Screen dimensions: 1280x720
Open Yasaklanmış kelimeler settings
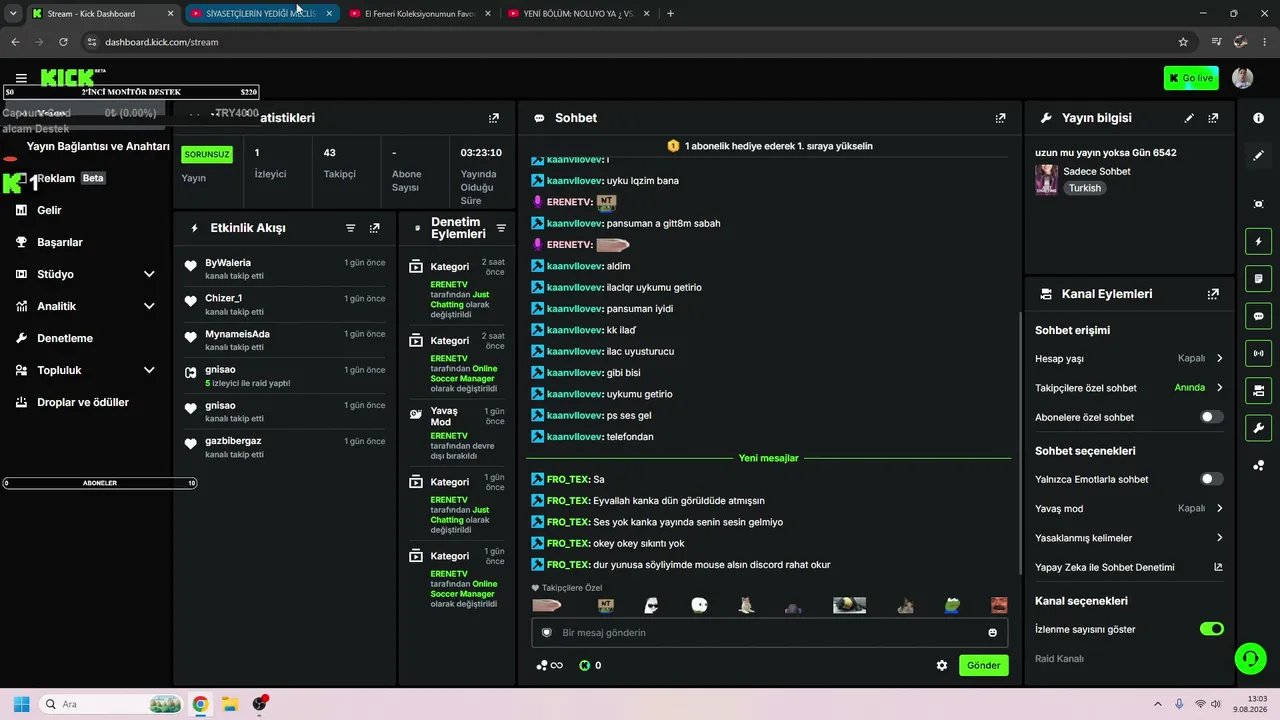click(x=1129, y=538)
